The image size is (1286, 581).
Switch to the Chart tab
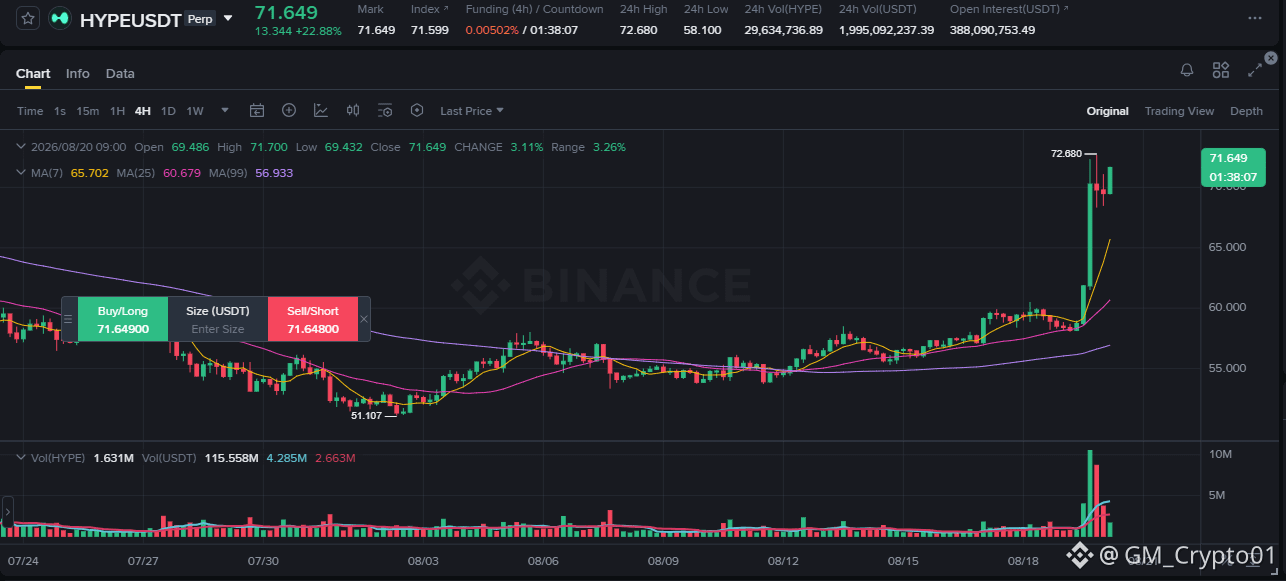pyautogui.click(x=33, y=74)
